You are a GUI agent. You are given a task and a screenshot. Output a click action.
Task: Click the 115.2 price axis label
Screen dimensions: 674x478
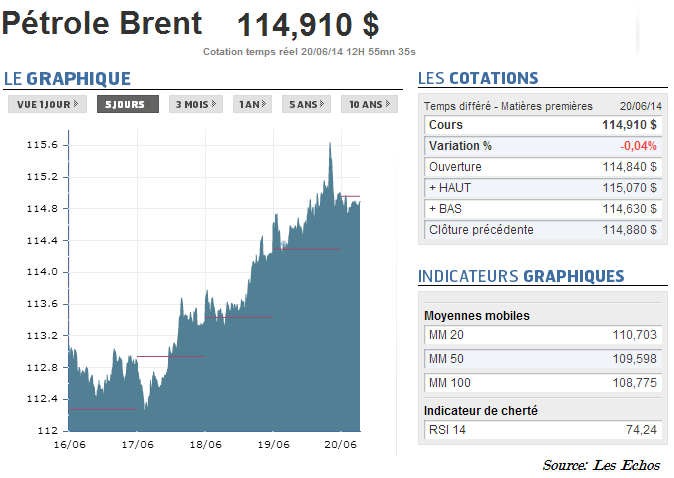[x=42, y=177]
